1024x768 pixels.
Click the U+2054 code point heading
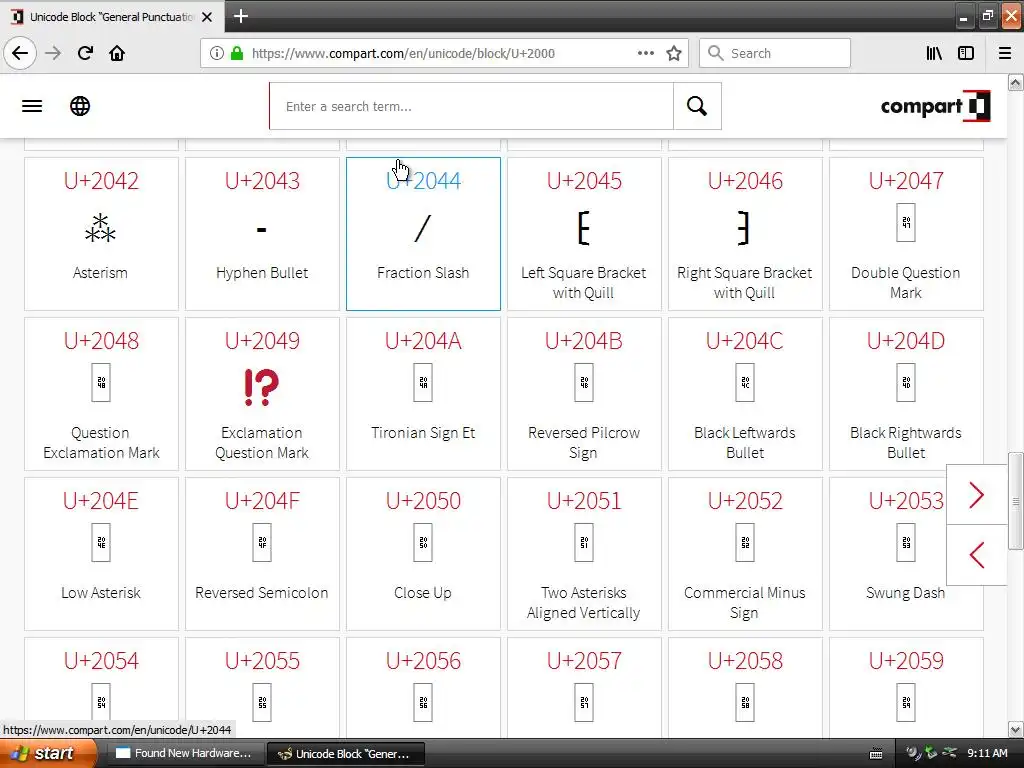[x=101, y=661]
